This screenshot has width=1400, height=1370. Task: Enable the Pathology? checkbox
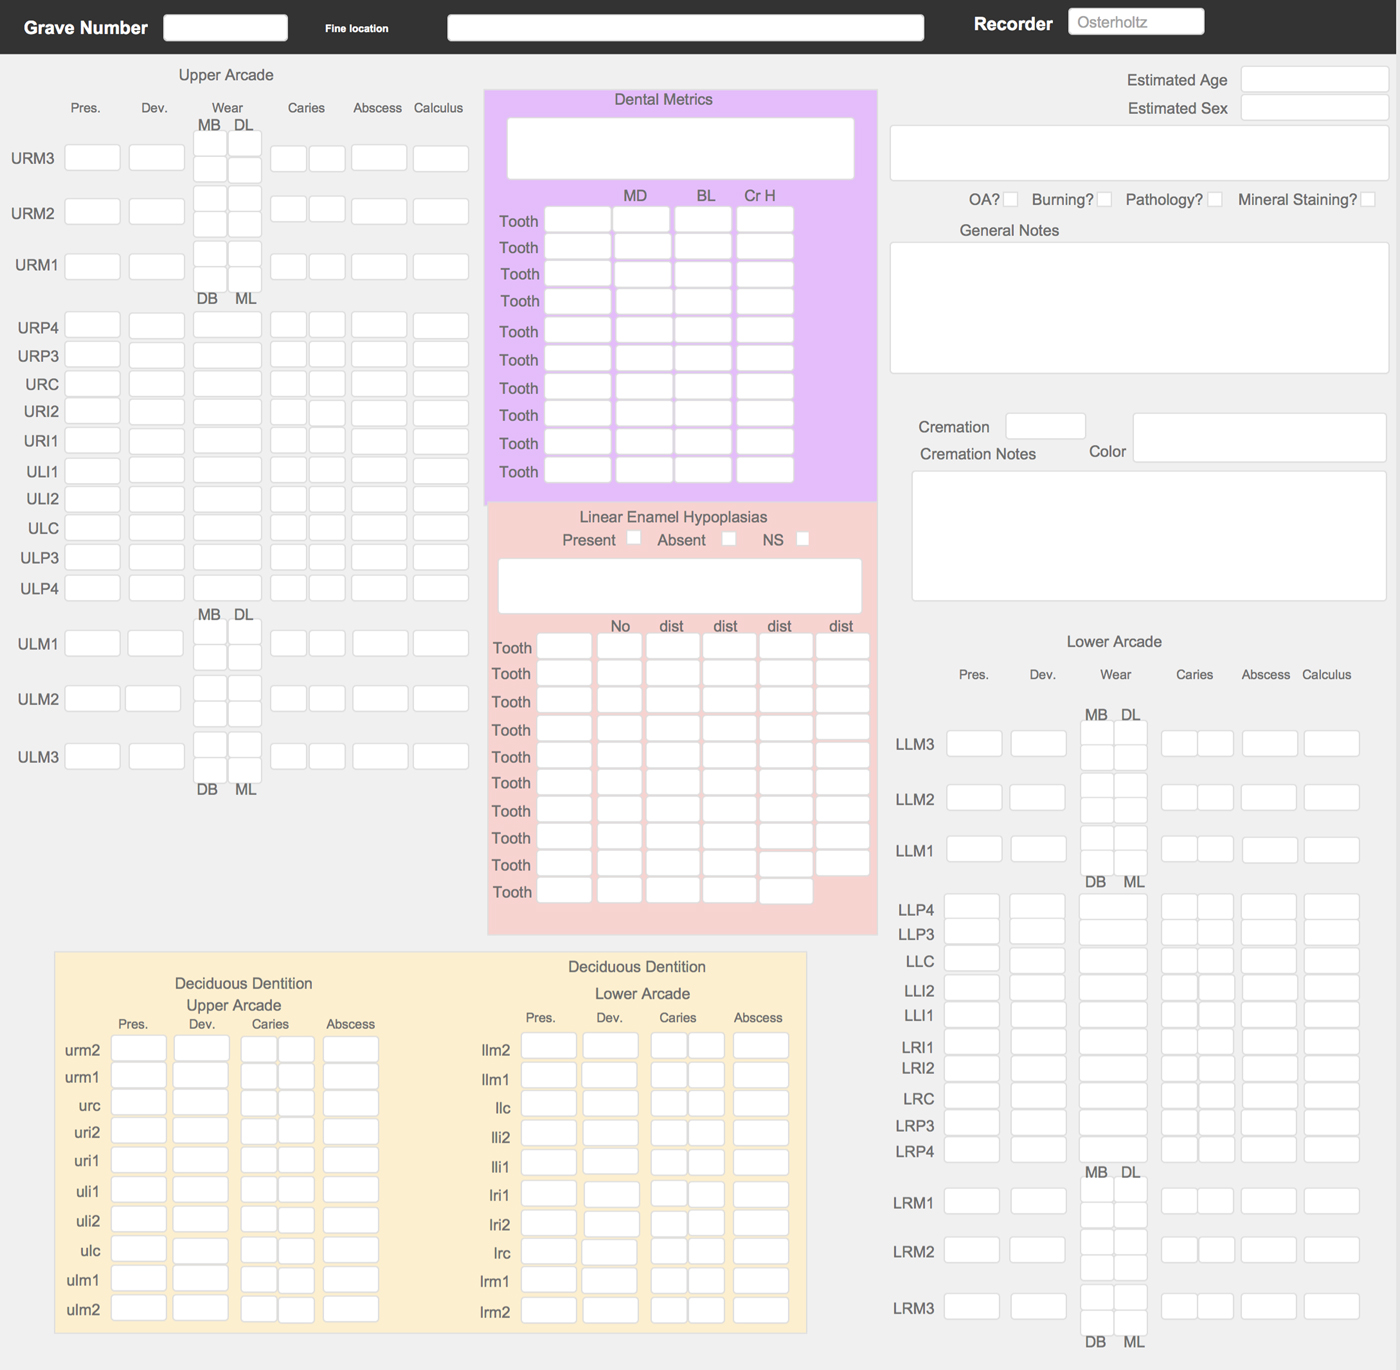point(1215,199)
